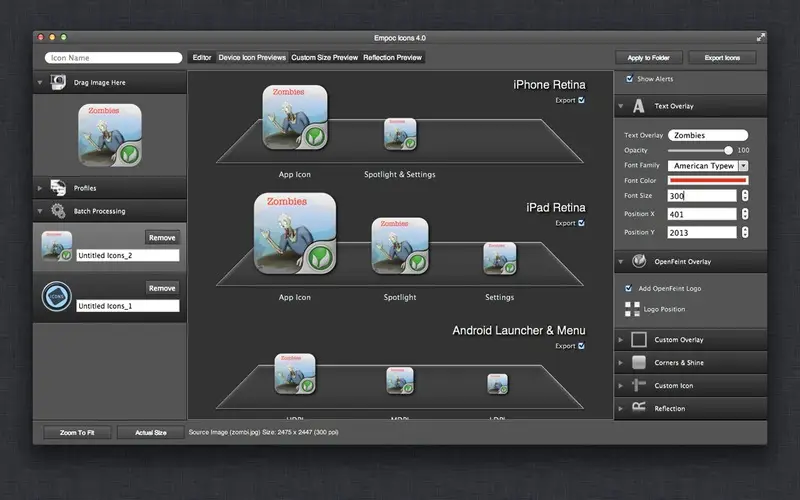The height and width of the screenshot is (500, 800).
Task: Expand the Corners & Shine panel
Action: tap(621, 362)
